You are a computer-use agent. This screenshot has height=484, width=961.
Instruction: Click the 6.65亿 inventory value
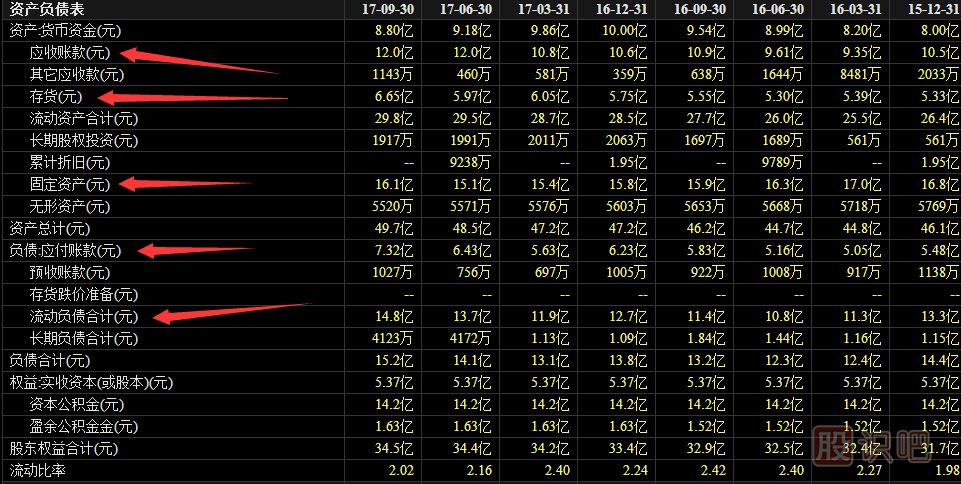pyautogui.click(x=394, y=96)
